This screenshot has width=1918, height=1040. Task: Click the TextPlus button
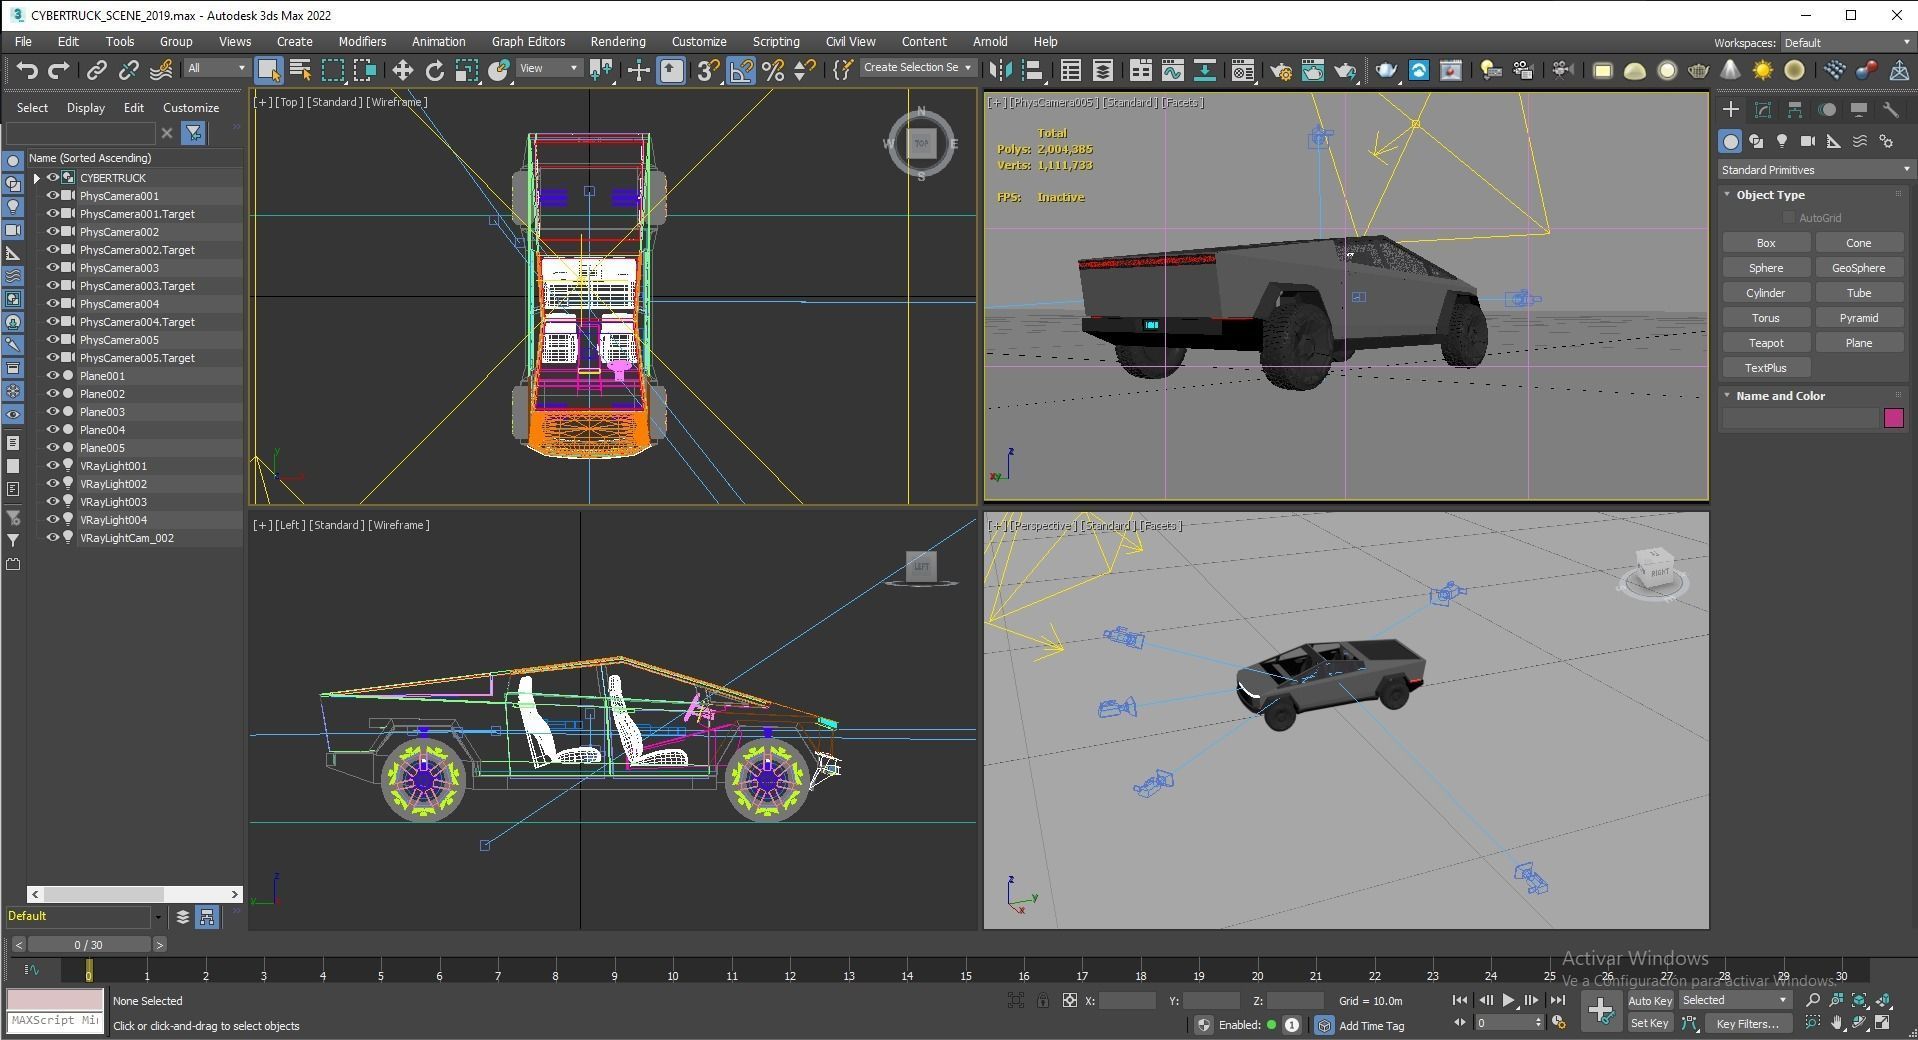(x=1766, y=368)
